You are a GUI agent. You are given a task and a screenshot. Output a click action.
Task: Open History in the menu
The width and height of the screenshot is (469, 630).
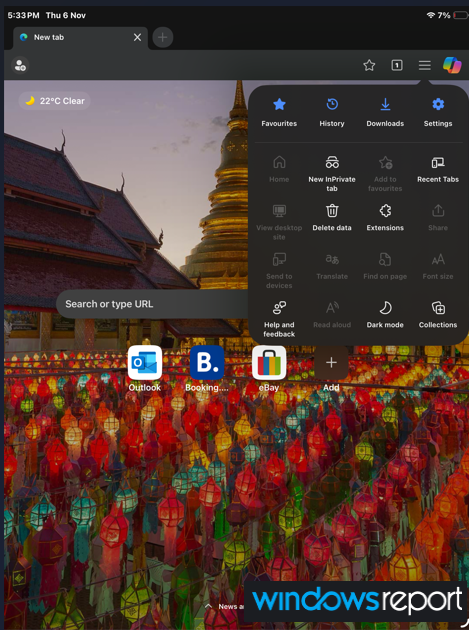coord(332,112)
